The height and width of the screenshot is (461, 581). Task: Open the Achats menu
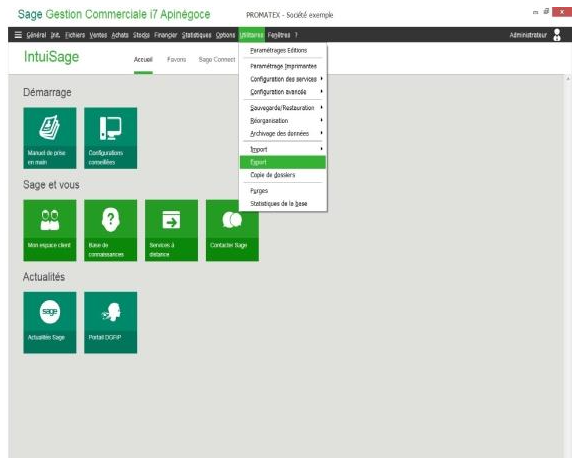pos(120,35)
